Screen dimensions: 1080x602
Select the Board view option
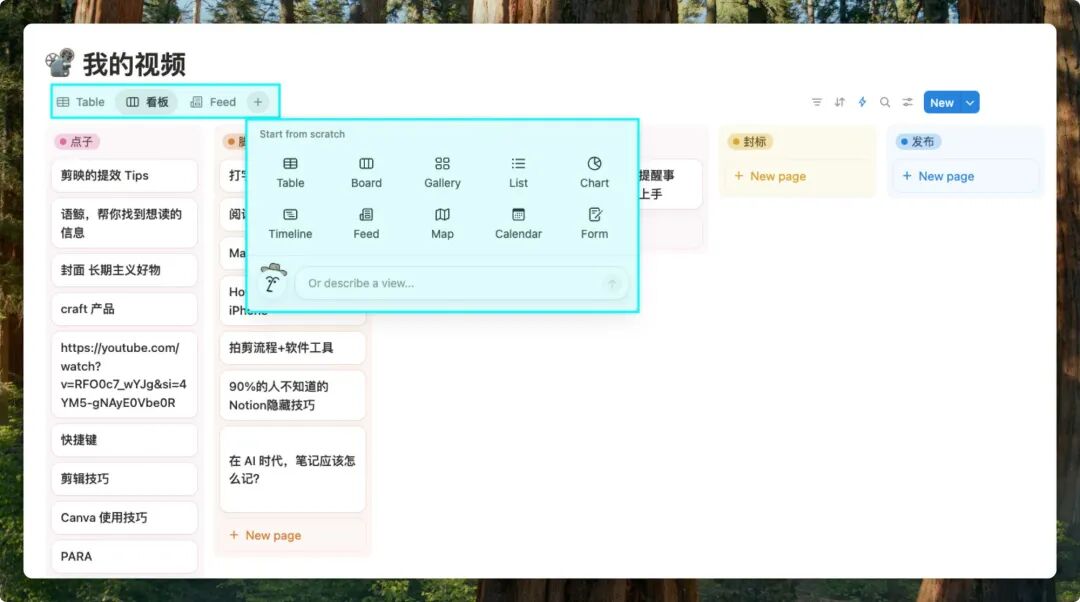(366, 172)
